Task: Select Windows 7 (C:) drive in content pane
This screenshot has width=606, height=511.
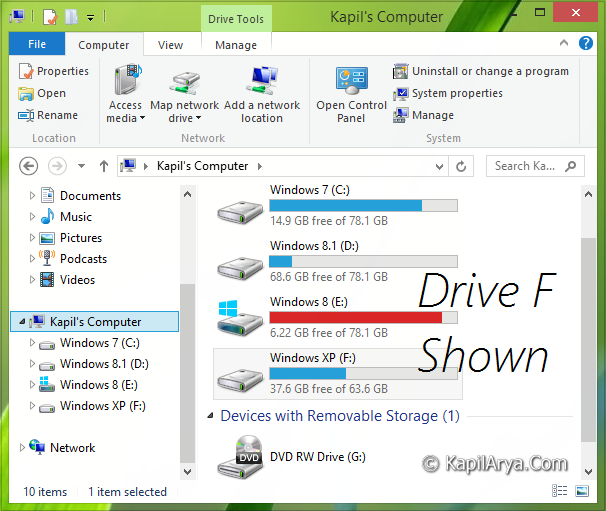Action: pos(337,206)
